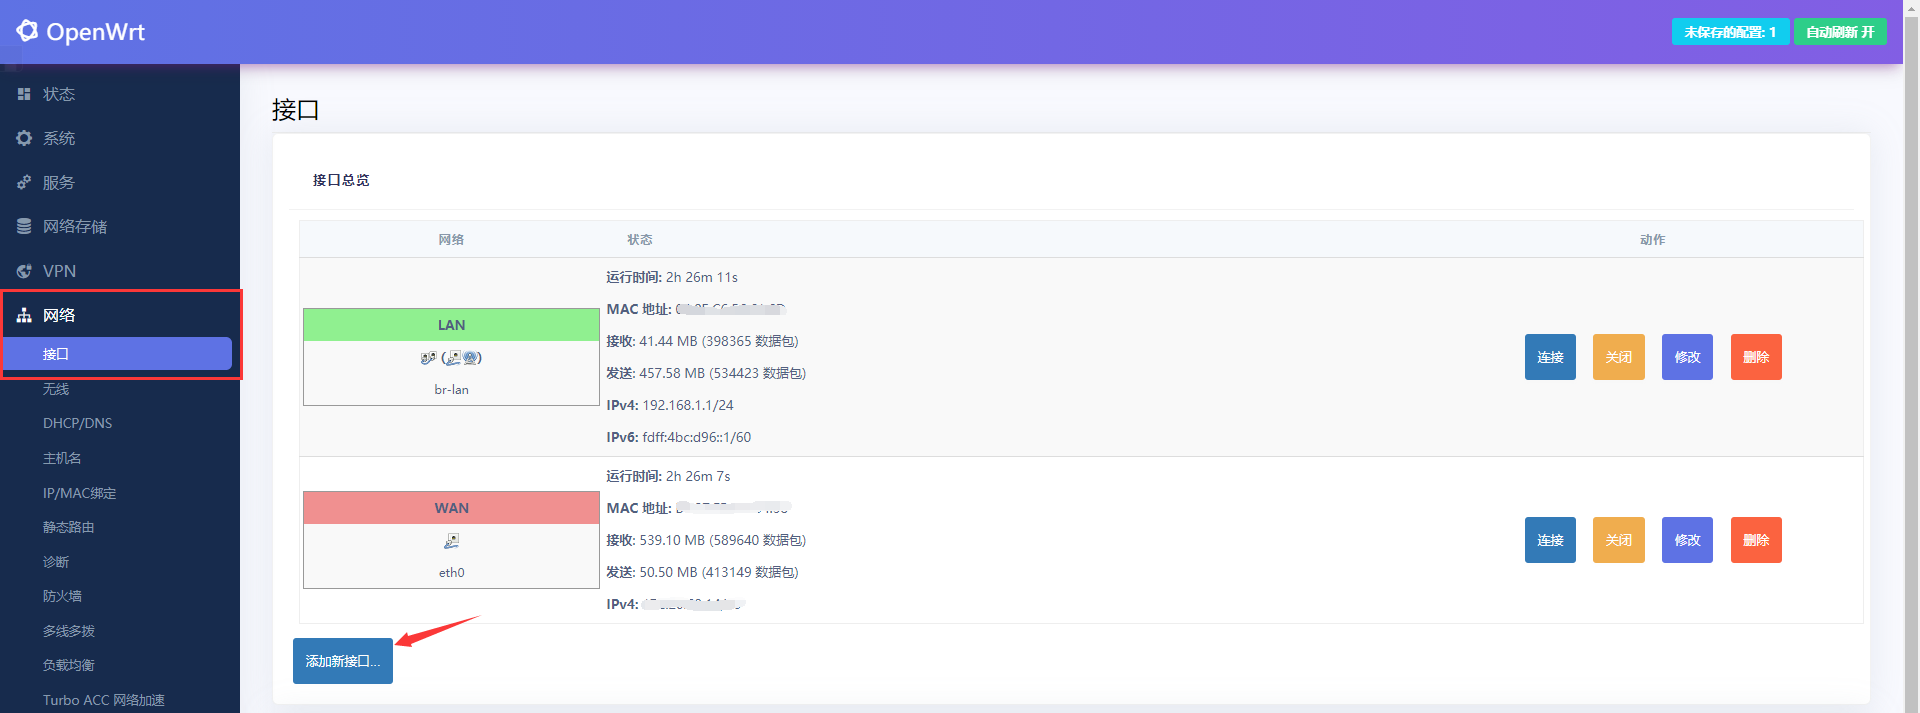This screenshot has height=713, width=1920.
Task: Click the WAN eth0 port icon
Action: (x=451, y=541)
